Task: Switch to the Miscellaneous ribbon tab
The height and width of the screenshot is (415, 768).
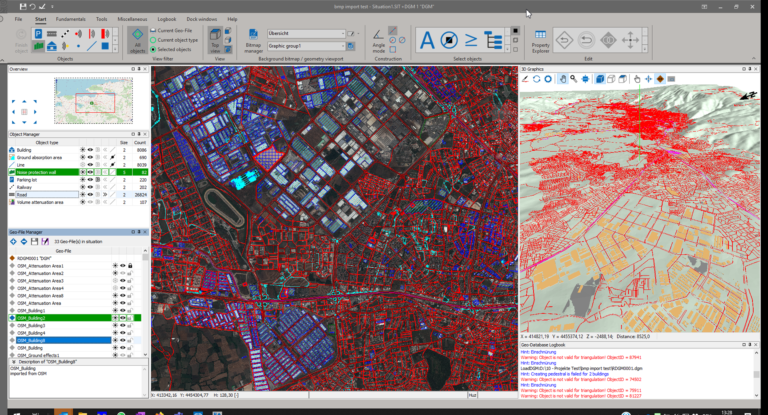Action: point(132,19)
